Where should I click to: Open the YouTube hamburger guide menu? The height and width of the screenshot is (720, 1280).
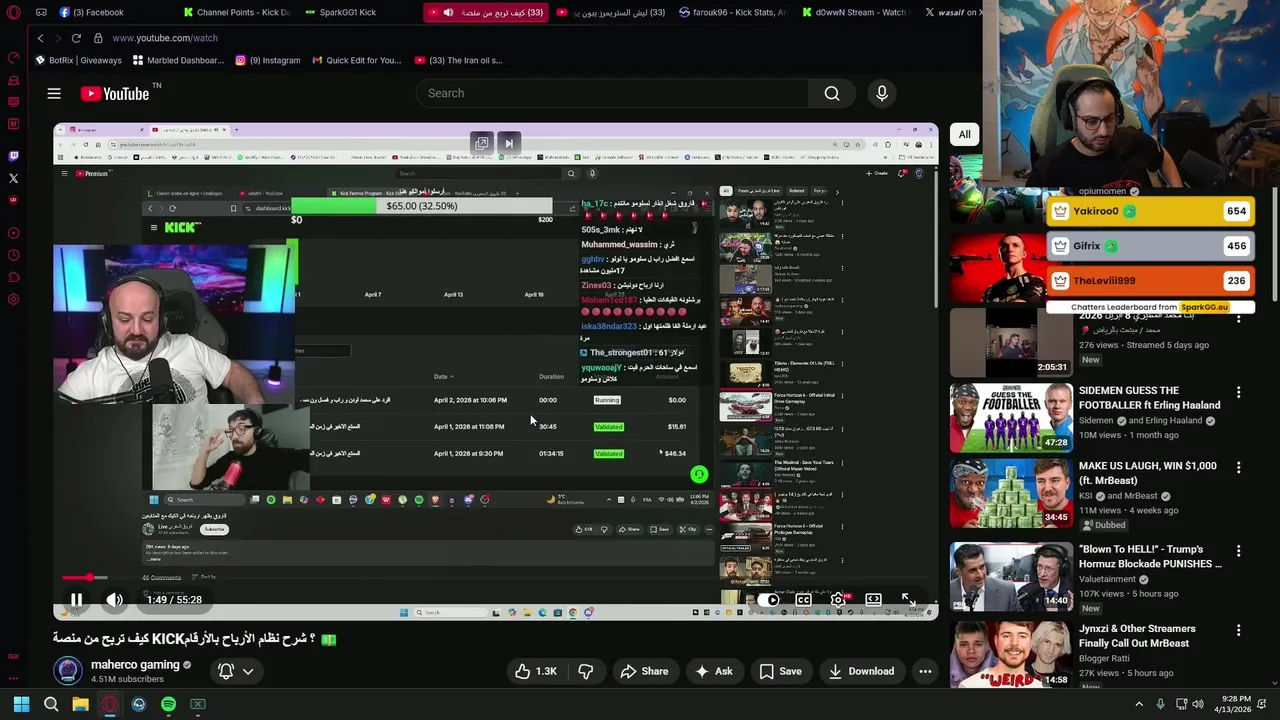(x=54, y=93)
